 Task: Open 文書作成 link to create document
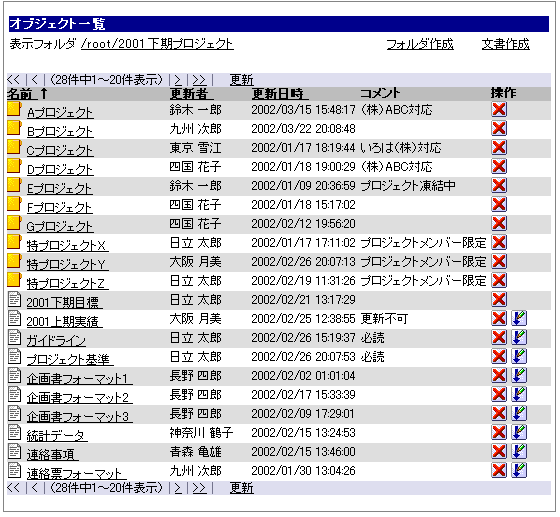coord(505,44)
